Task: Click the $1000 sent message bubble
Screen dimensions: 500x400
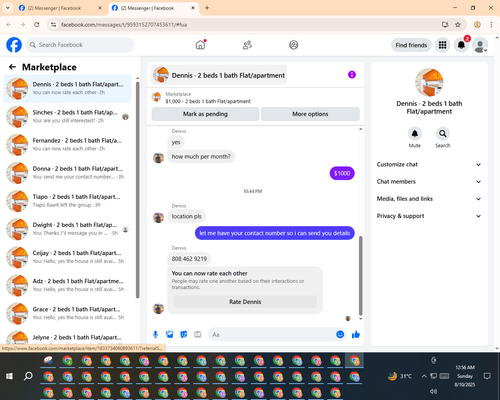Action: tap(342, 173)
